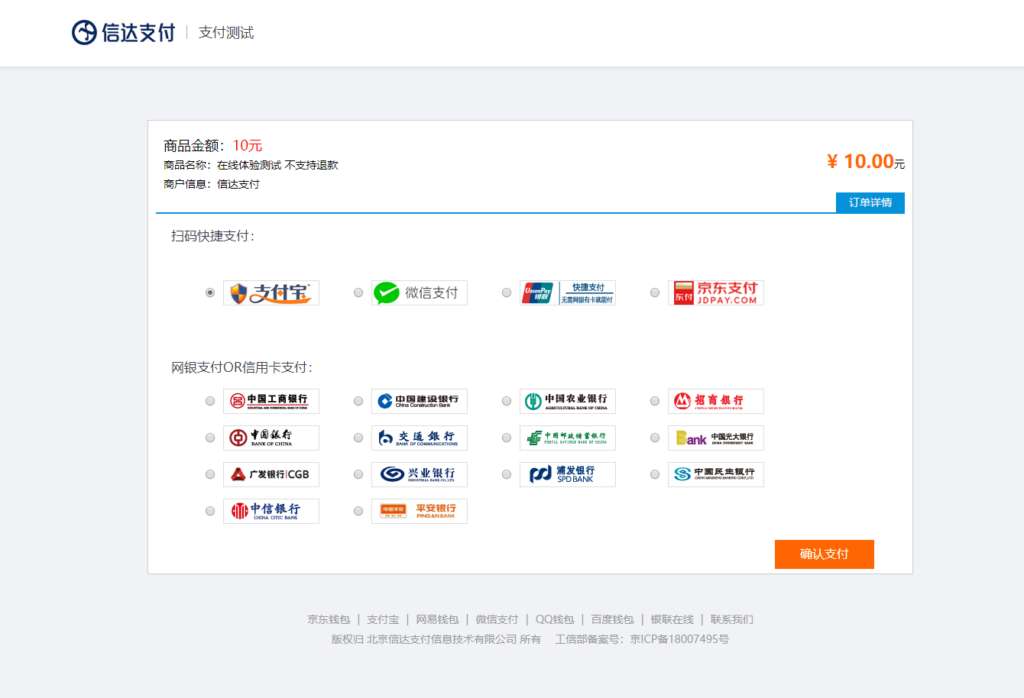Click the ¥ 10.00元 total price
The width and height of the screenshot is (1024, 698).
coord(865,161)
